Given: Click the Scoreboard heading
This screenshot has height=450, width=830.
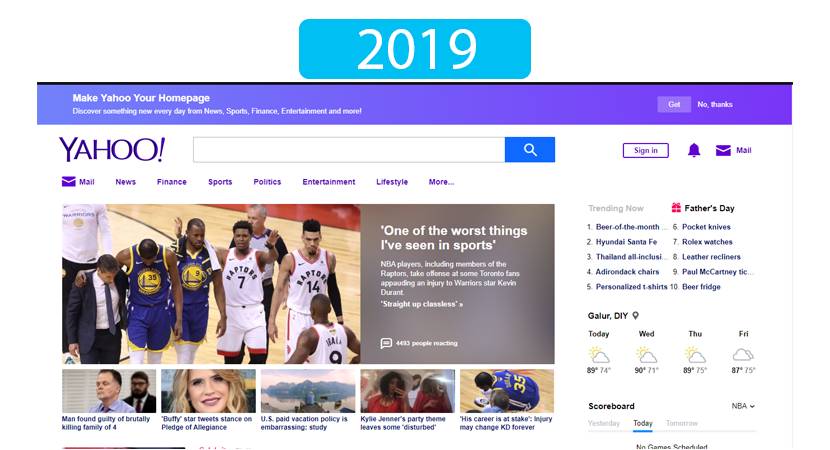Looking at the screenshot, I should 611,406.
